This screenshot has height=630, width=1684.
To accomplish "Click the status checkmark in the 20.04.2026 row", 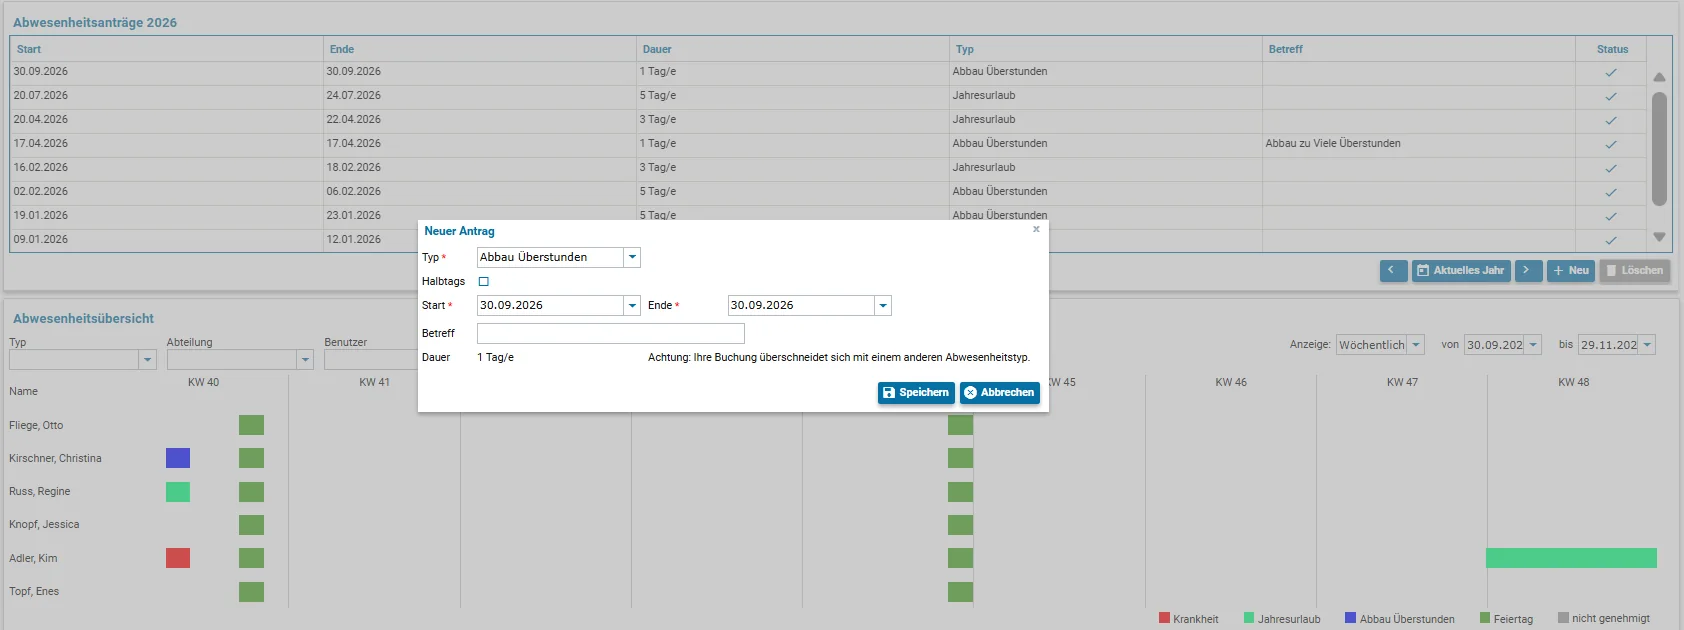I will (x=1611, y=120).
